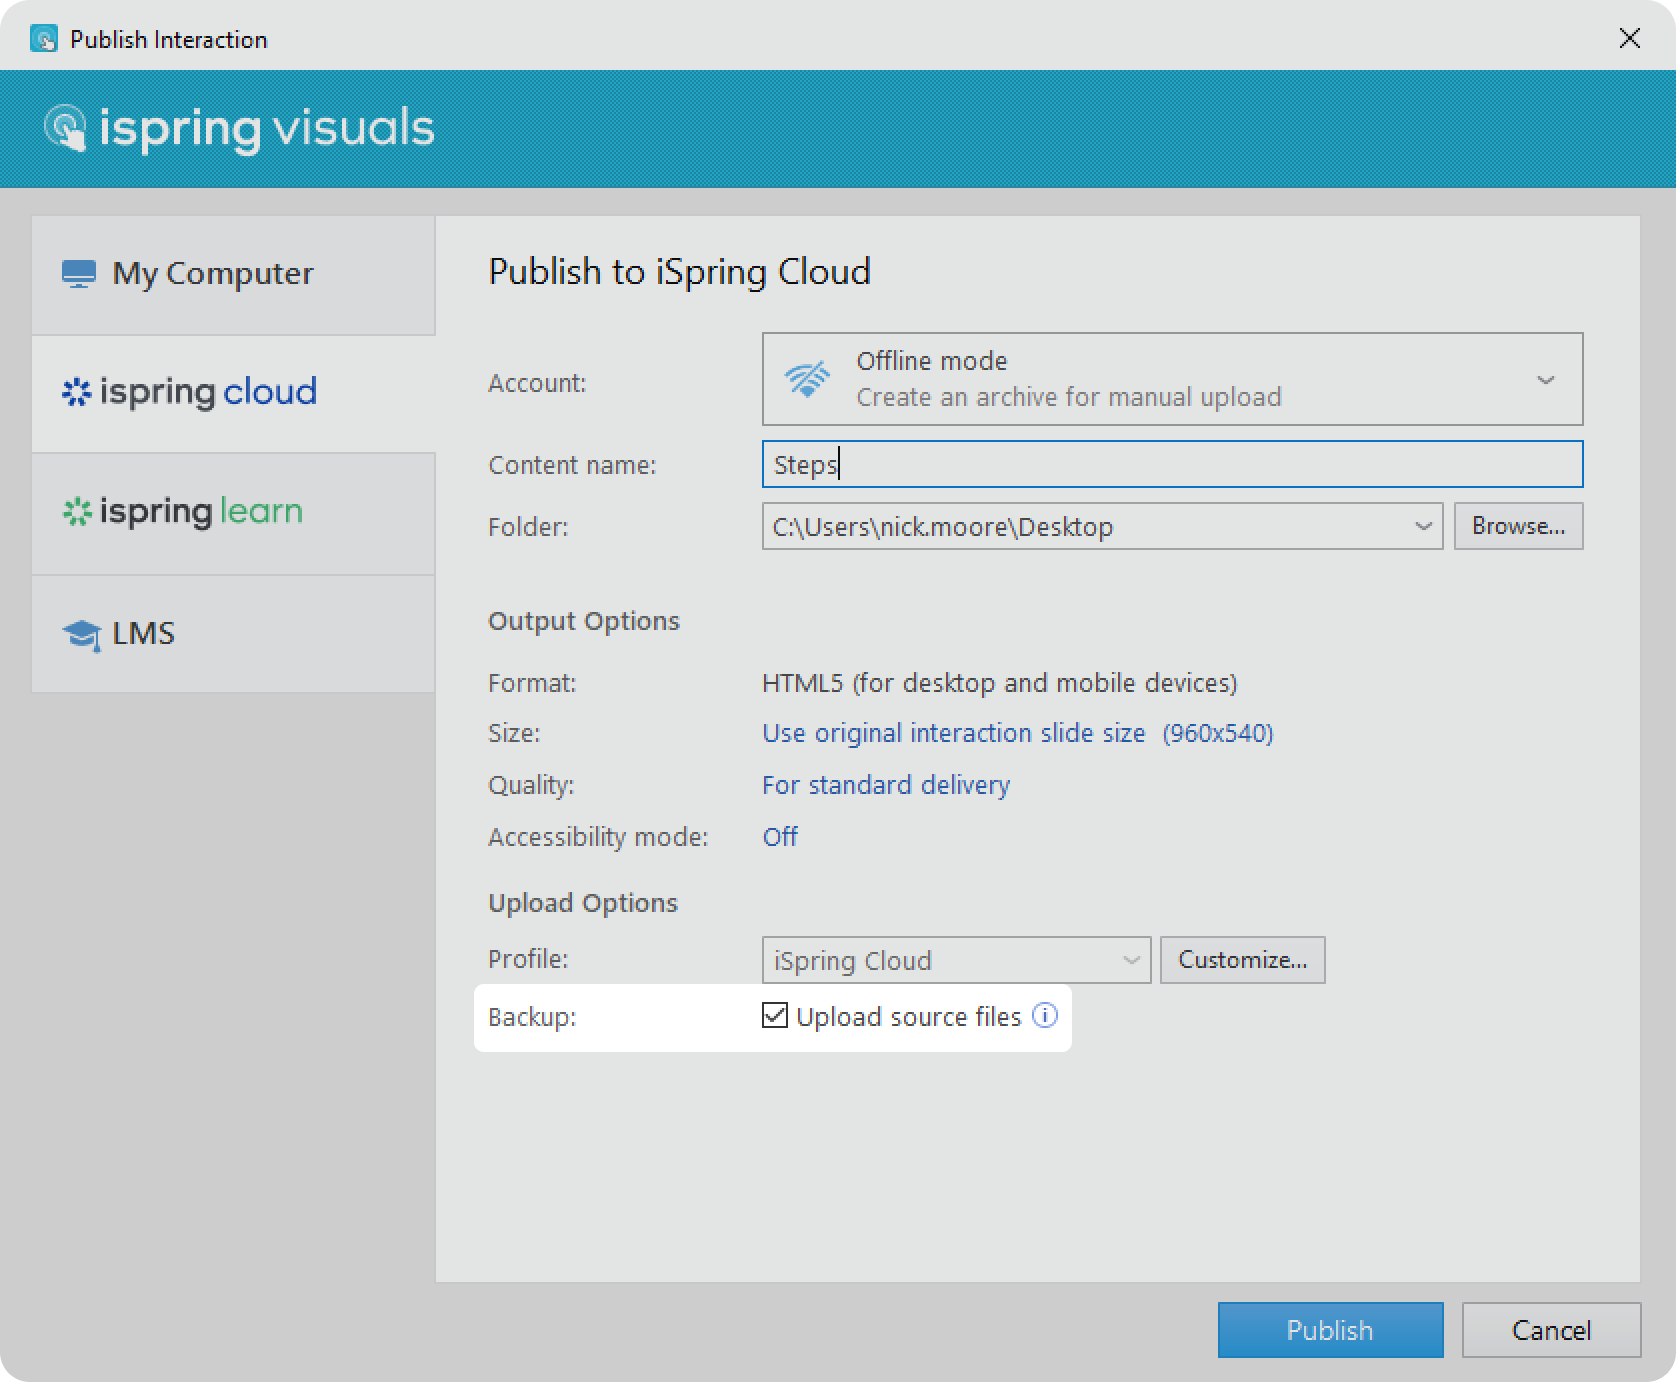This screenshot has height=1382, width=1676.
Task: Expand the Account dropdown
Action: [x=1172, y=379]
